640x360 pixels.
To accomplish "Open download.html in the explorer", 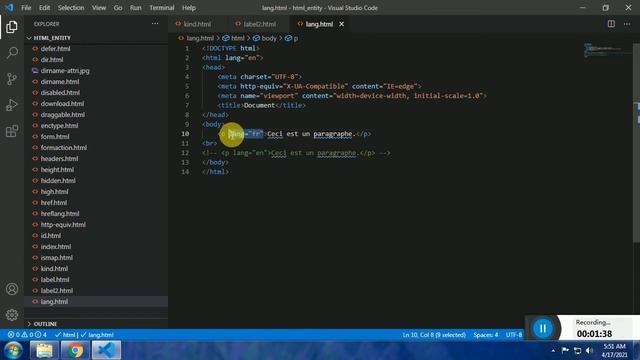I will pos(62,104).
